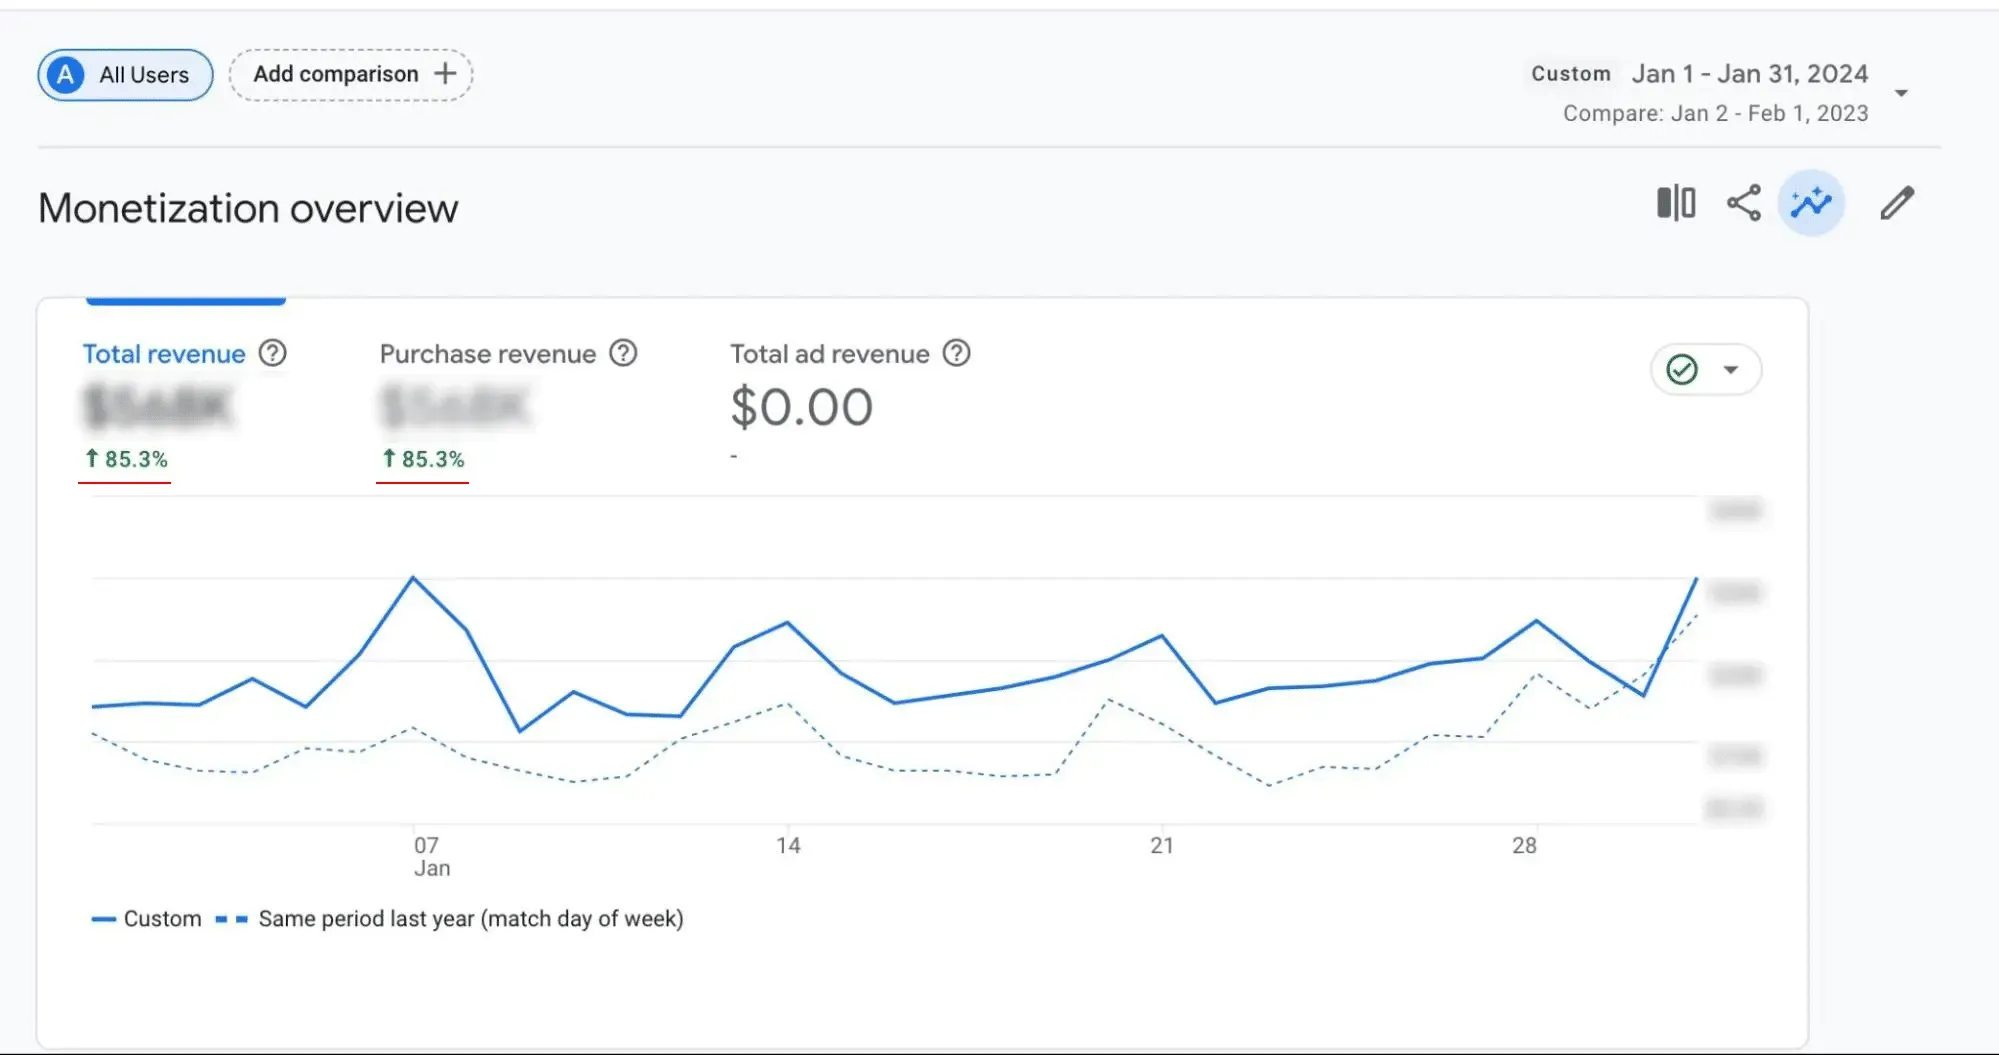This screenshot has height=1055, width=1999.
Task: Switch to the Total revenue tab
Action: click(163, 353)
